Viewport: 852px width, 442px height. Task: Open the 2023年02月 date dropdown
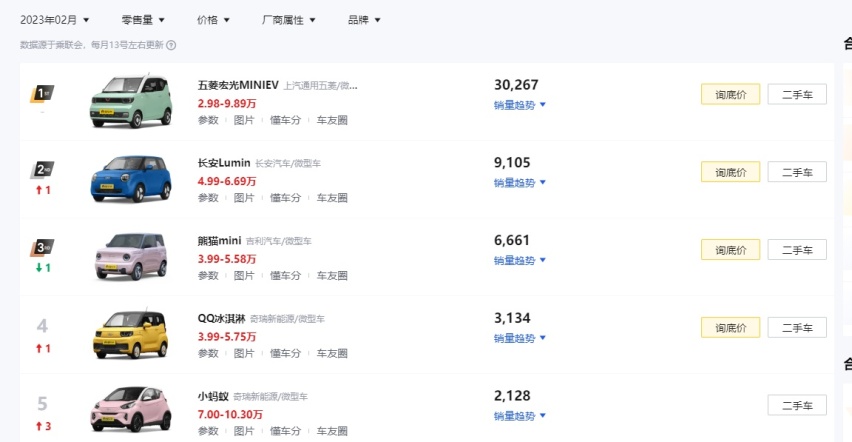[x=54, y=20]
